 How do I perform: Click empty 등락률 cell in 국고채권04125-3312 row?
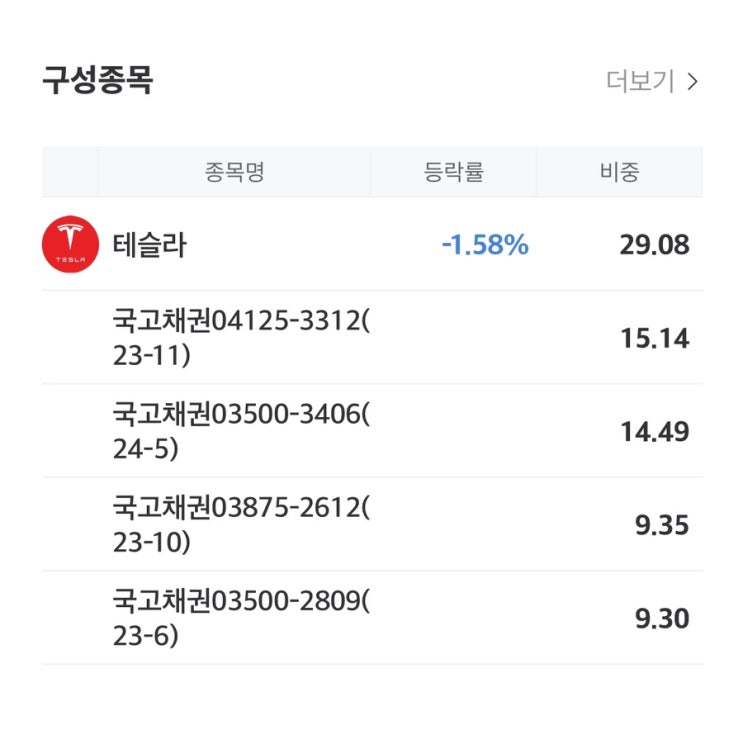coord(453,339)
